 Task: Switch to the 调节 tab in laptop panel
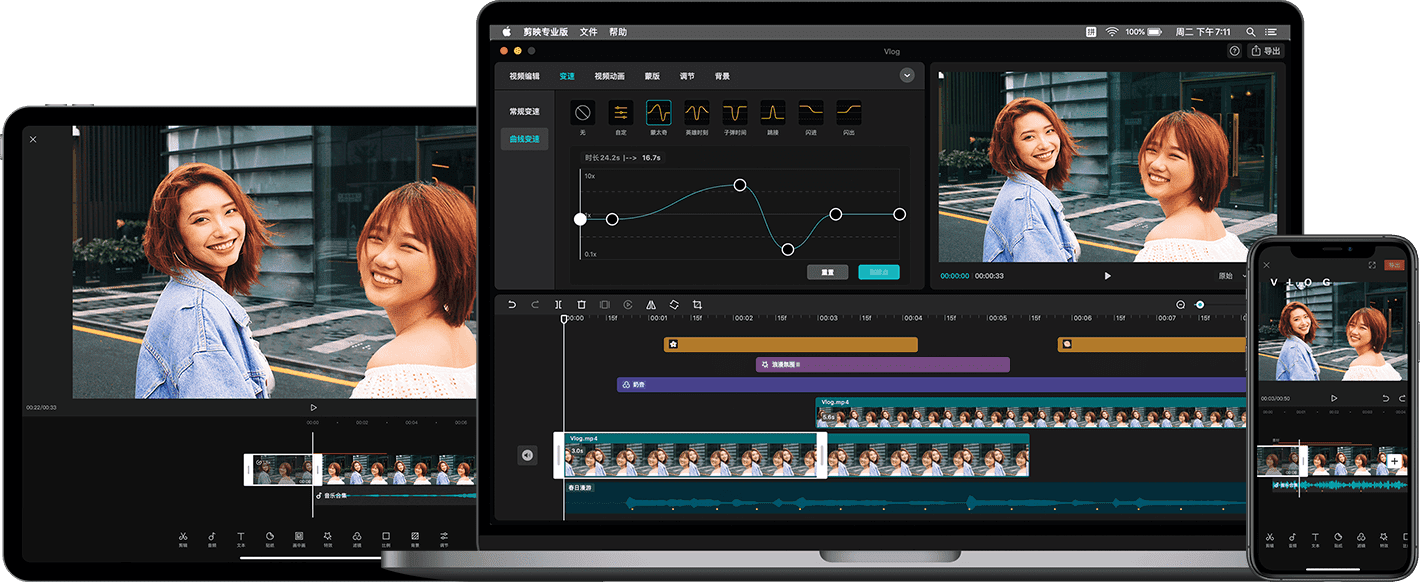pyautogui.click(x=687, y=76)
